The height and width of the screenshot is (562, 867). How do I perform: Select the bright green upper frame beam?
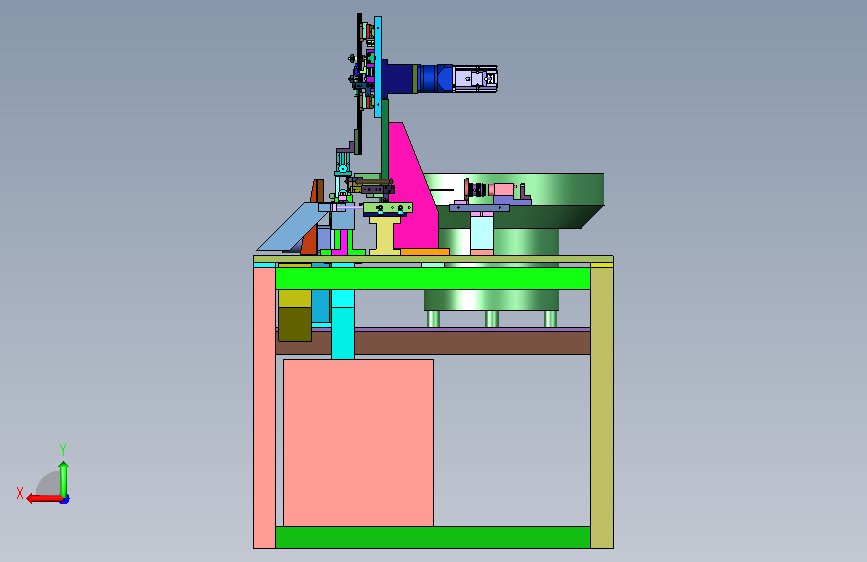[x=432, y=278]
